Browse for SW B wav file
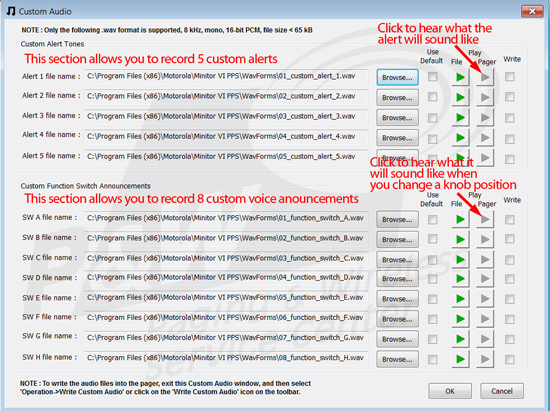This screenshot has height=411, width=550. 397,240
